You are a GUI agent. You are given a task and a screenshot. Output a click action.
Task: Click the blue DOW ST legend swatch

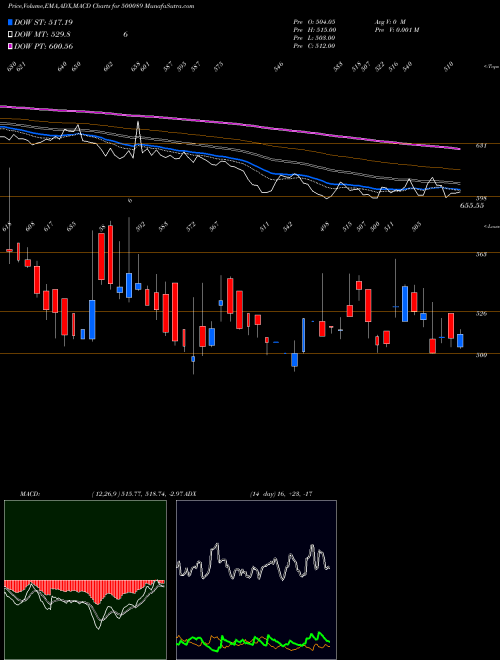pos(10,22)
